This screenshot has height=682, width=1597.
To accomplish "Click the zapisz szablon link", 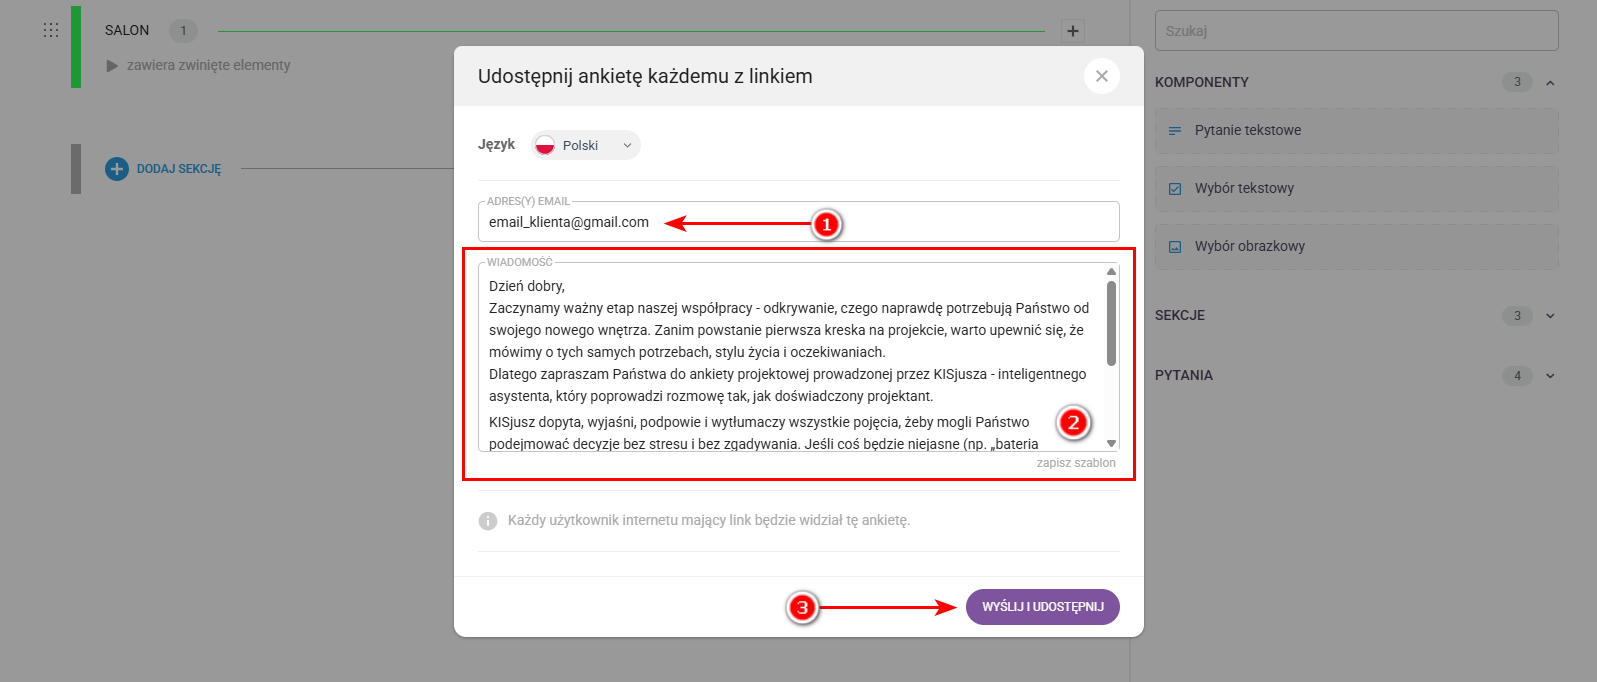I will (1075, 463).
